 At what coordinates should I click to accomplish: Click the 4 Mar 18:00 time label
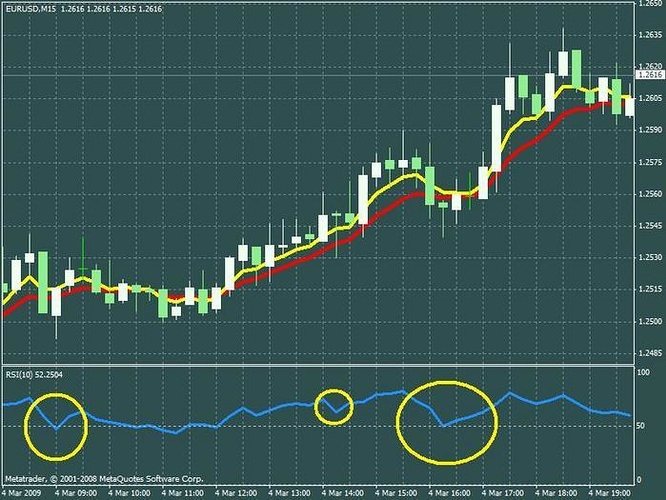pos(556,493)
